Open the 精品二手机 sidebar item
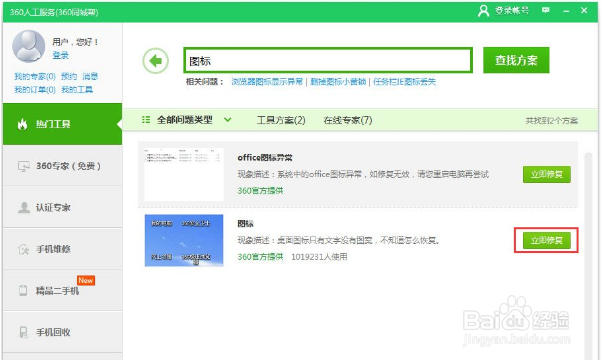 point(62,291)
